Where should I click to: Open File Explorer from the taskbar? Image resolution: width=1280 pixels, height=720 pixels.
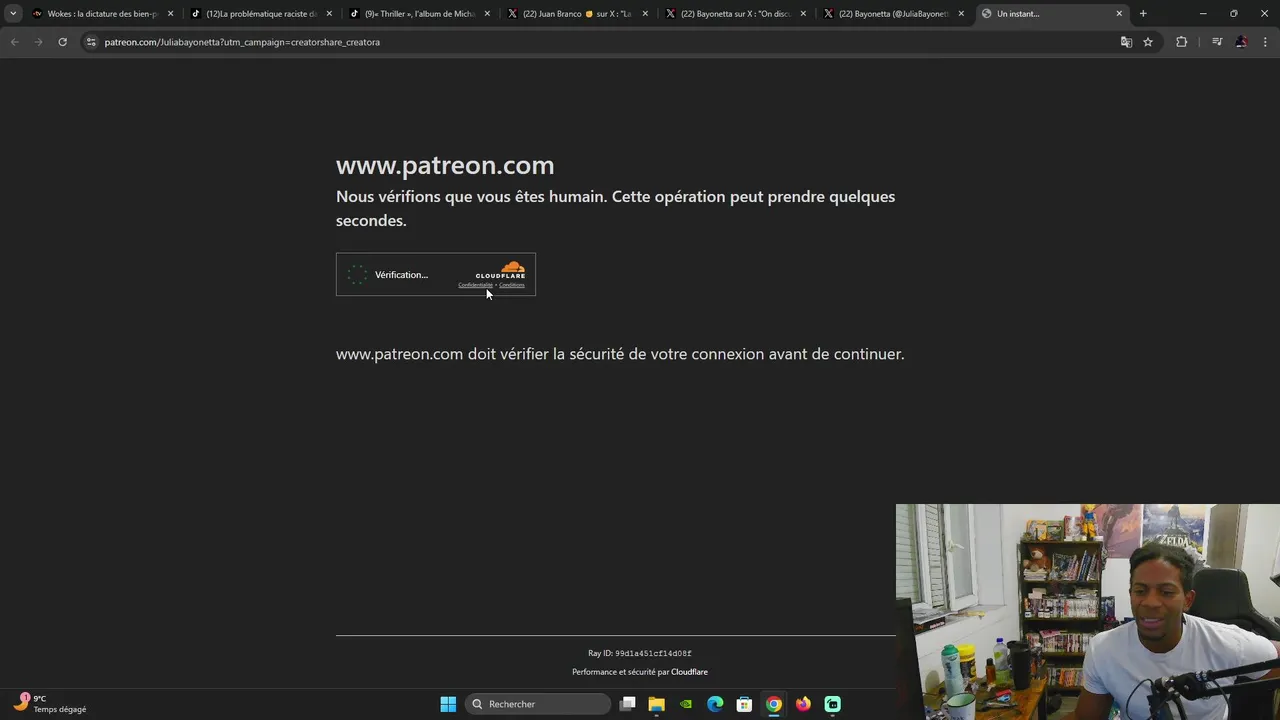[657, 704]
